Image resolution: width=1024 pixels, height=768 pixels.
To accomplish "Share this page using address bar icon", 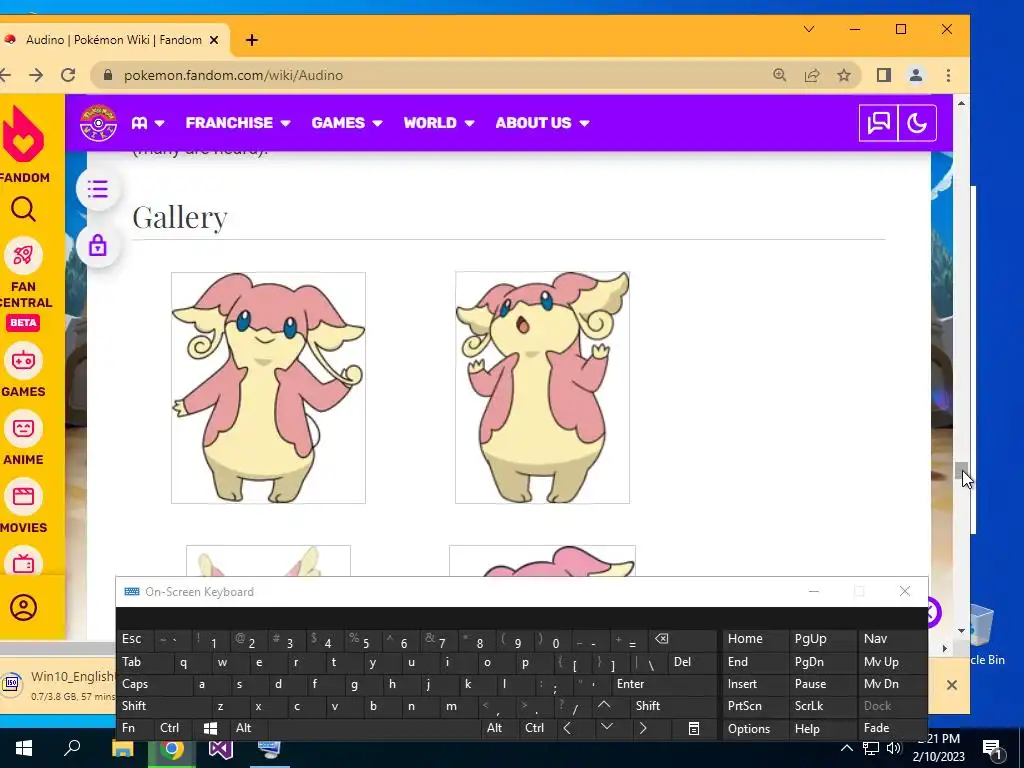I will pos(812,75).
